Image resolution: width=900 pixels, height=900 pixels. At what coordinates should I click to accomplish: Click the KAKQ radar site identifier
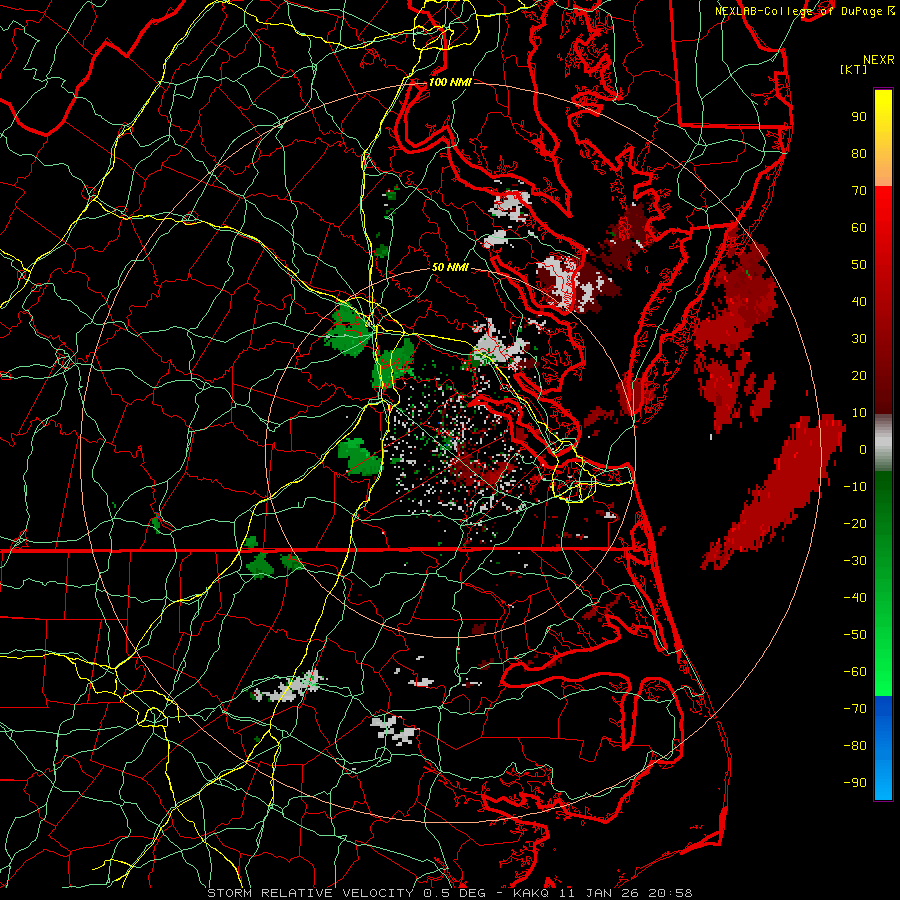[533, 893]
